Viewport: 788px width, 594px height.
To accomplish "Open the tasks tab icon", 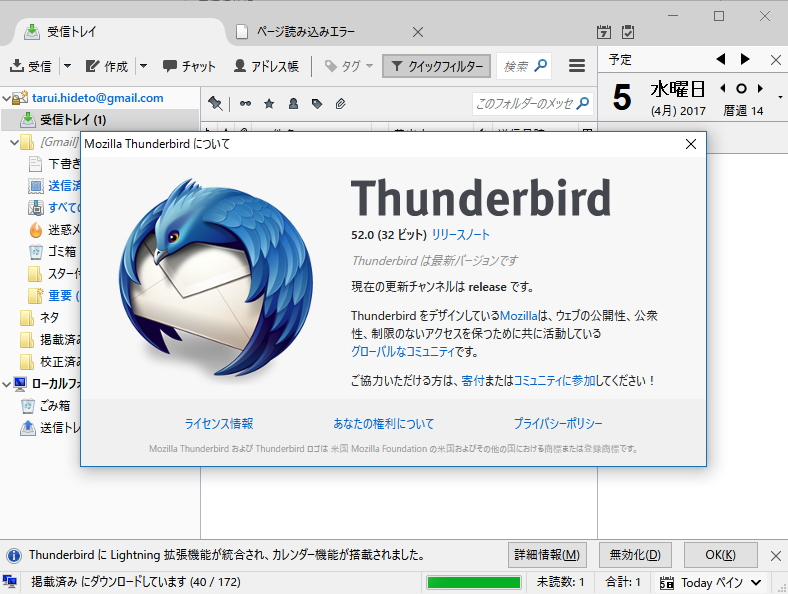I will click(628, 32).
